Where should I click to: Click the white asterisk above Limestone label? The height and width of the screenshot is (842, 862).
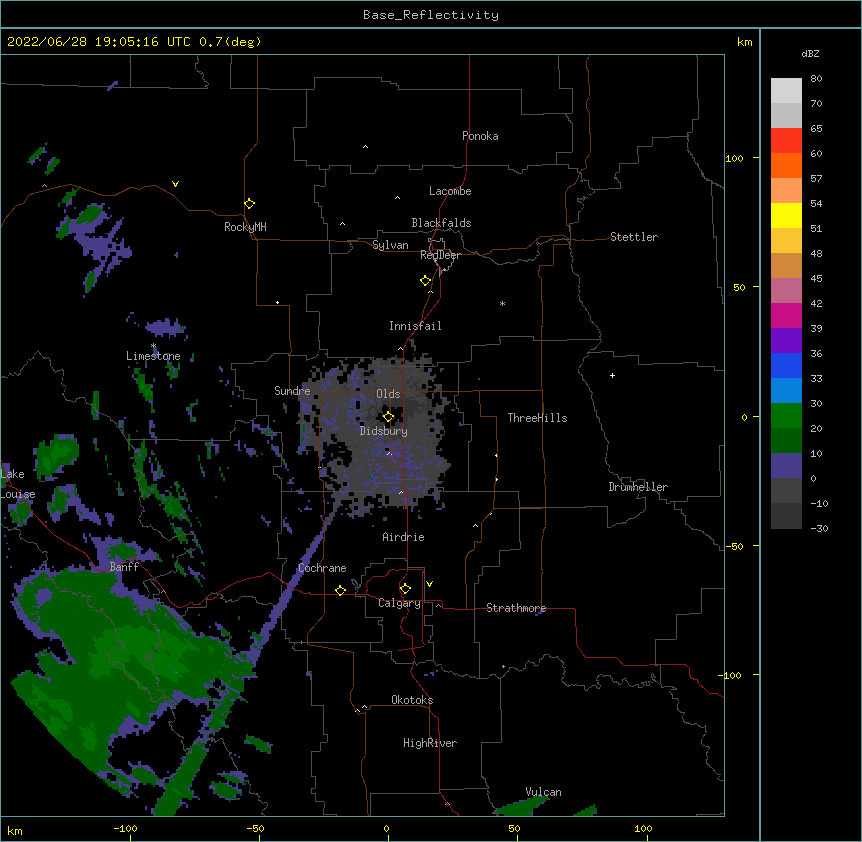[x=153, y=346]
